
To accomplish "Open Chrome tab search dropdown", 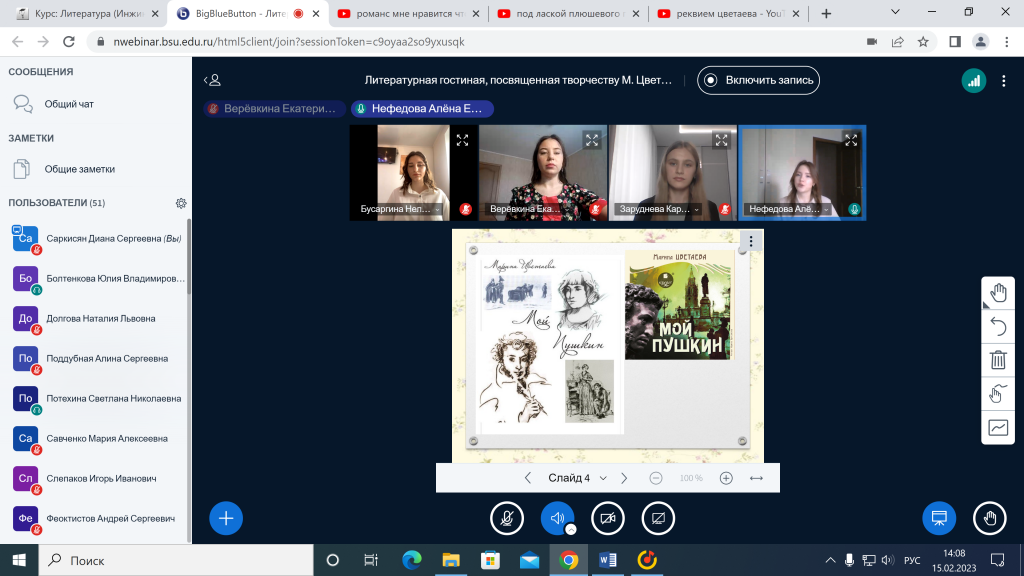I will 895,12.
